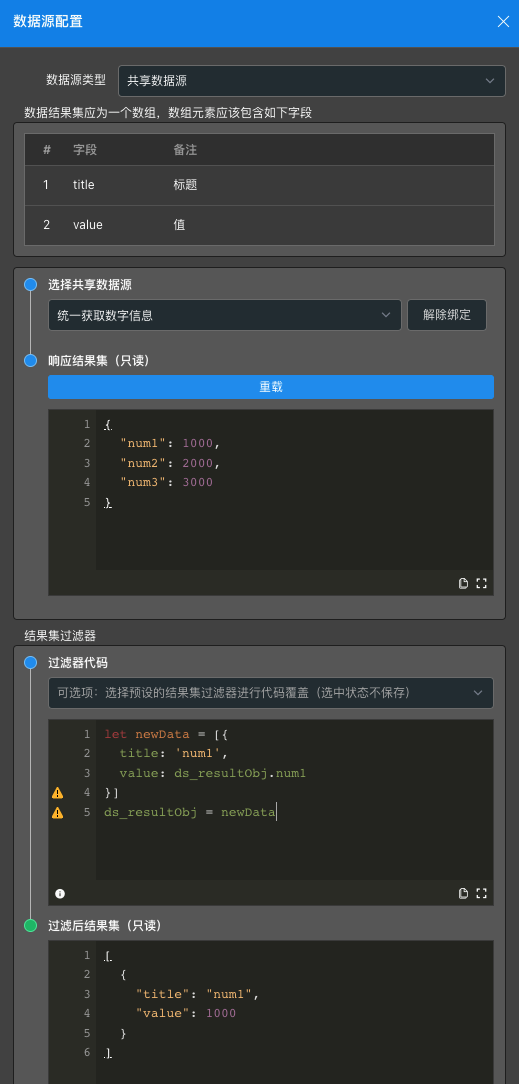Click the info icon below filter code
519x1084 pixels.
(60, 894)
